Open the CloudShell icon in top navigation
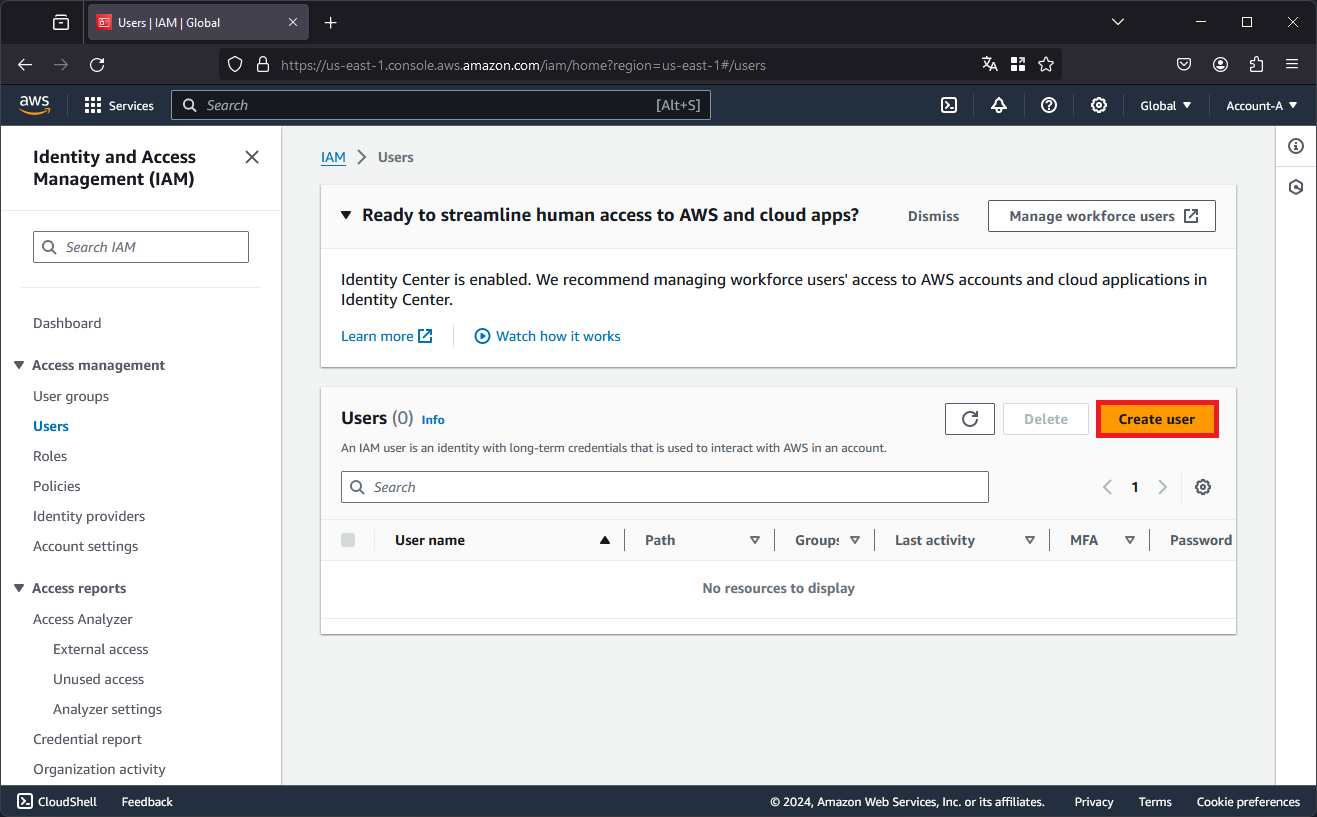Image resolution: width=1317 pixels, height=817 pixels. (x=949, y=105)
